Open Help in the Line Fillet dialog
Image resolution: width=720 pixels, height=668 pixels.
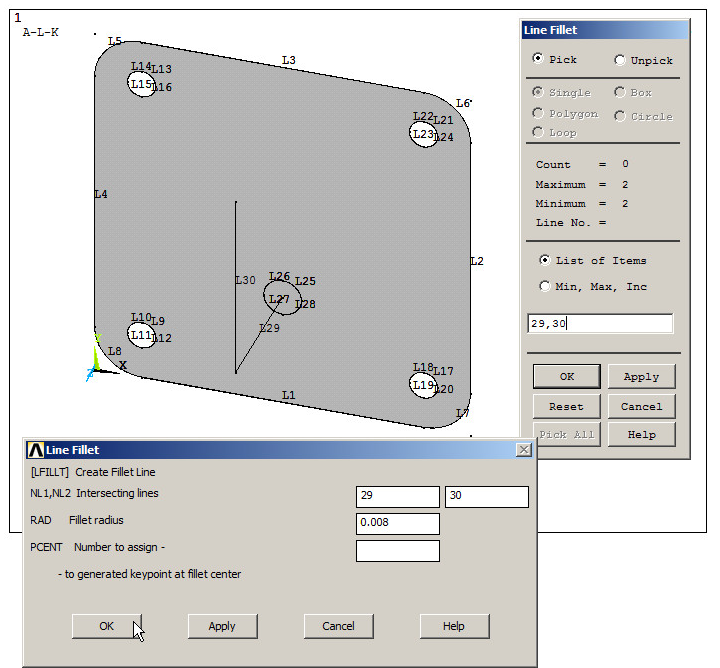pos(454,626)
